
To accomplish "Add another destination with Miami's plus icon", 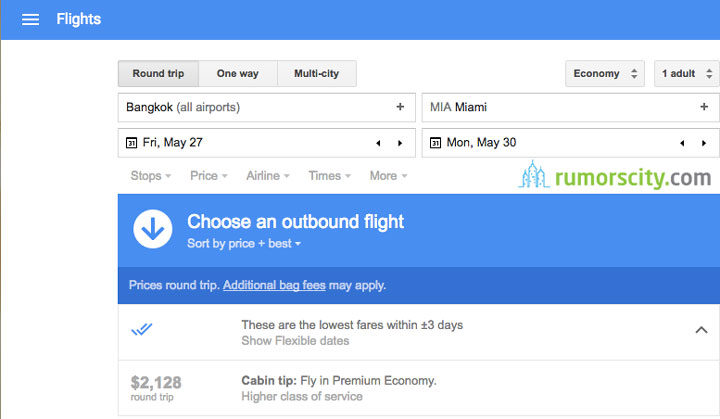I will point(703,107).
